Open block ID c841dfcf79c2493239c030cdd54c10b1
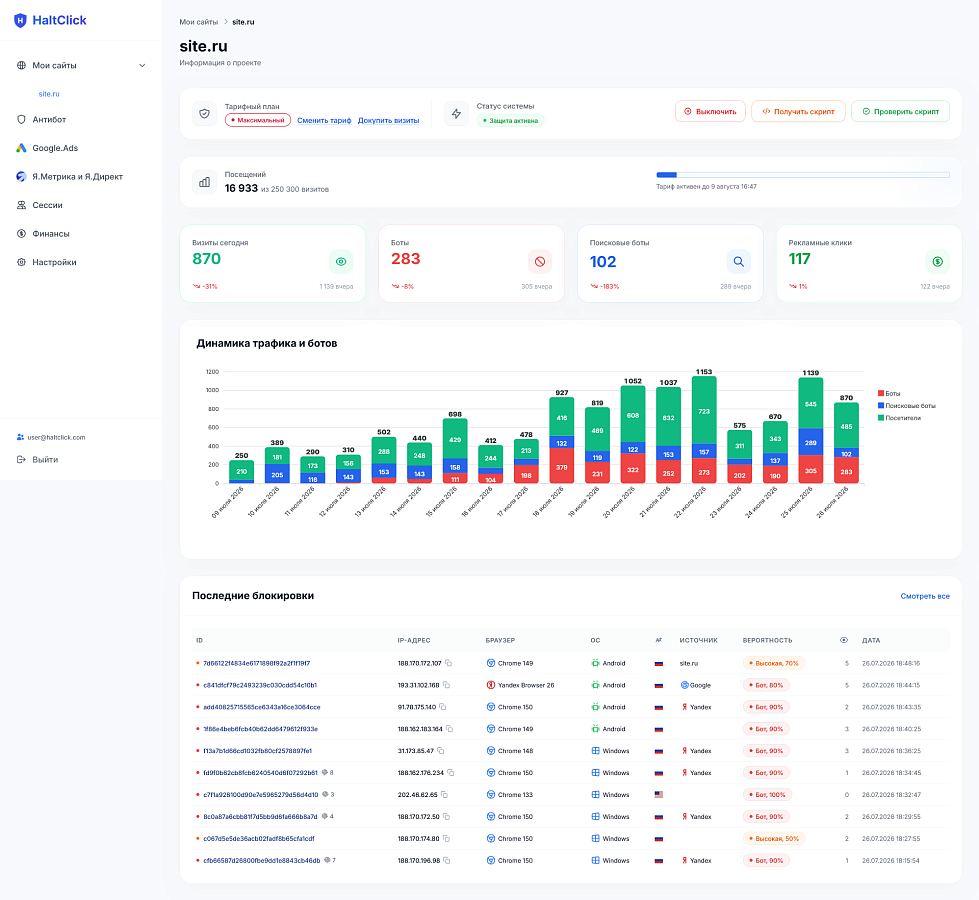979x900 pixels. pos(260,685)
